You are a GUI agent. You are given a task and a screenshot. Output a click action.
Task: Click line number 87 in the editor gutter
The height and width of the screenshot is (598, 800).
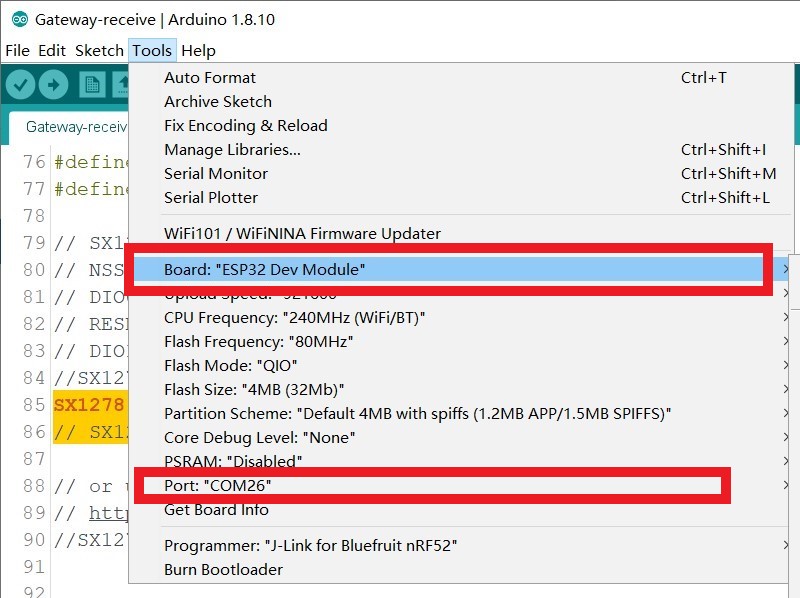(34, 459)
